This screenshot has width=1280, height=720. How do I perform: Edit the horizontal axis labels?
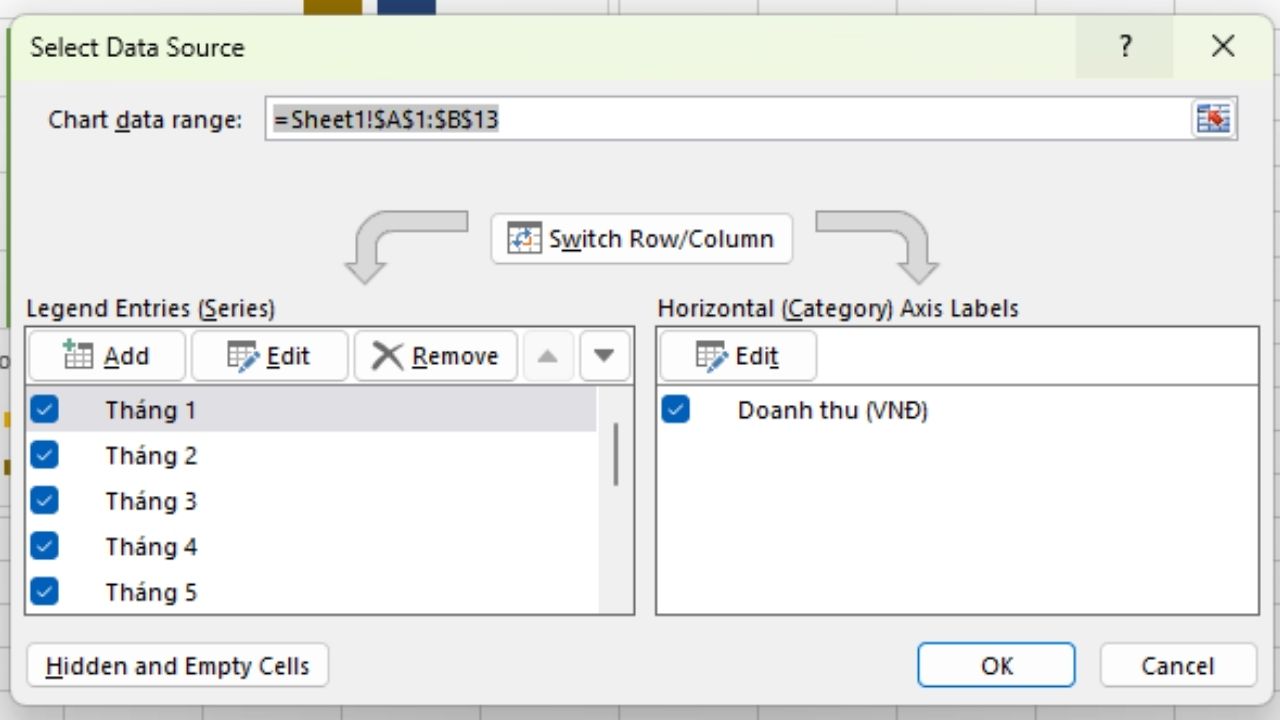pos(737,356)
